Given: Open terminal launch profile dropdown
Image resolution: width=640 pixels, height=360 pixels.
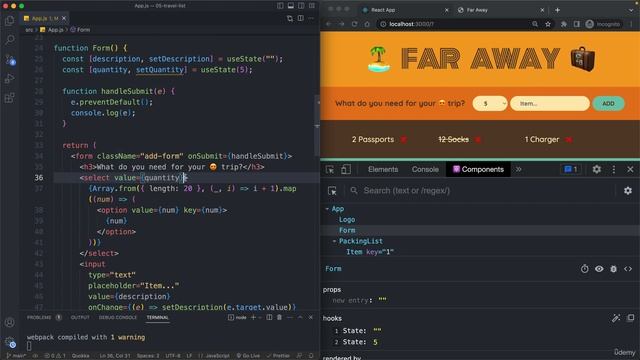Looking at the screenshot, I should point(260,317).
